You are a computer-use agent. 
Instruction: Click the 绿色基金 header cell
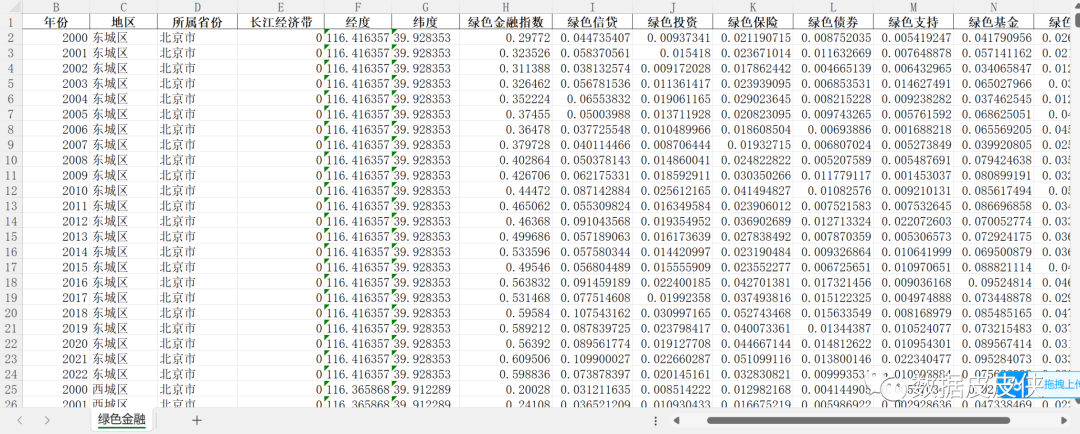coord(994,21)
